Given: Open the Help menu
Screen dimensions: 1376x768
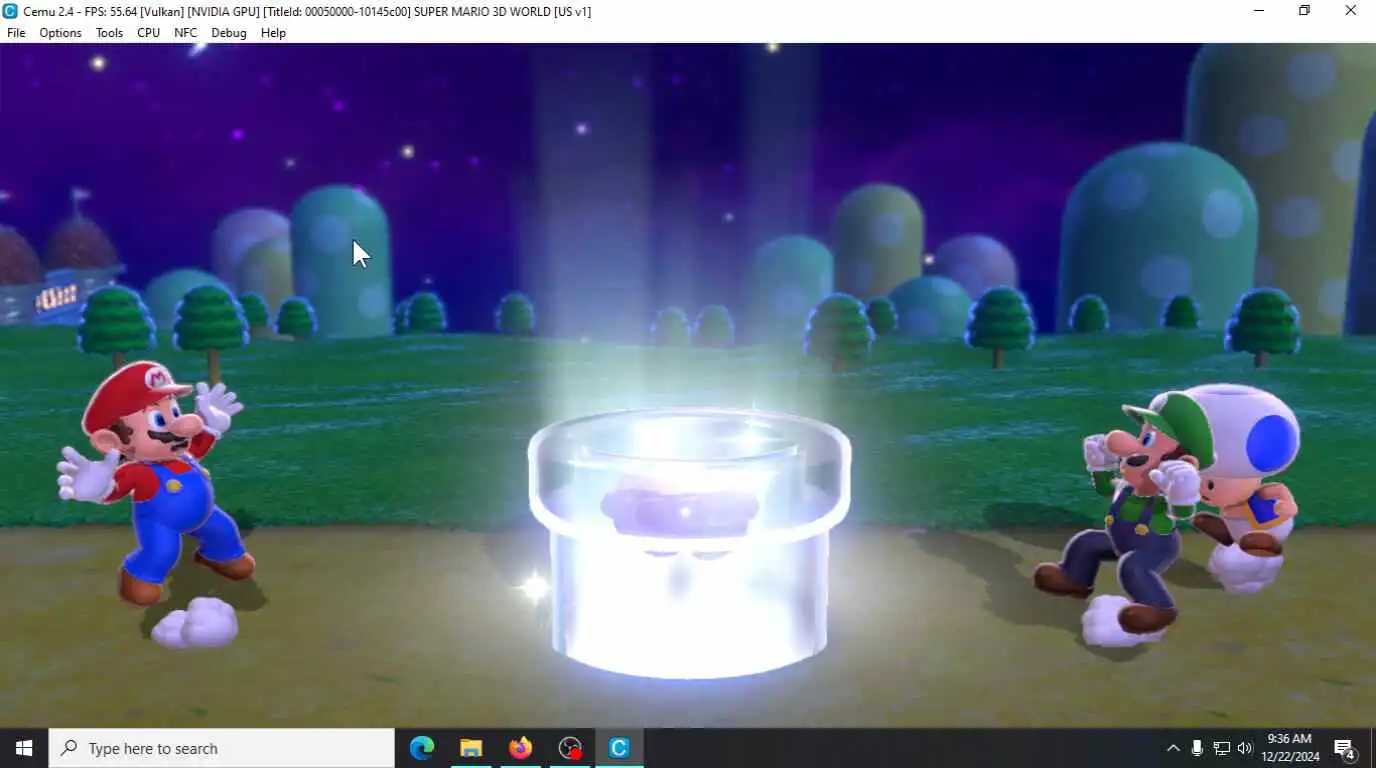Looking at the screenshot, I should (x=273, y=33).
